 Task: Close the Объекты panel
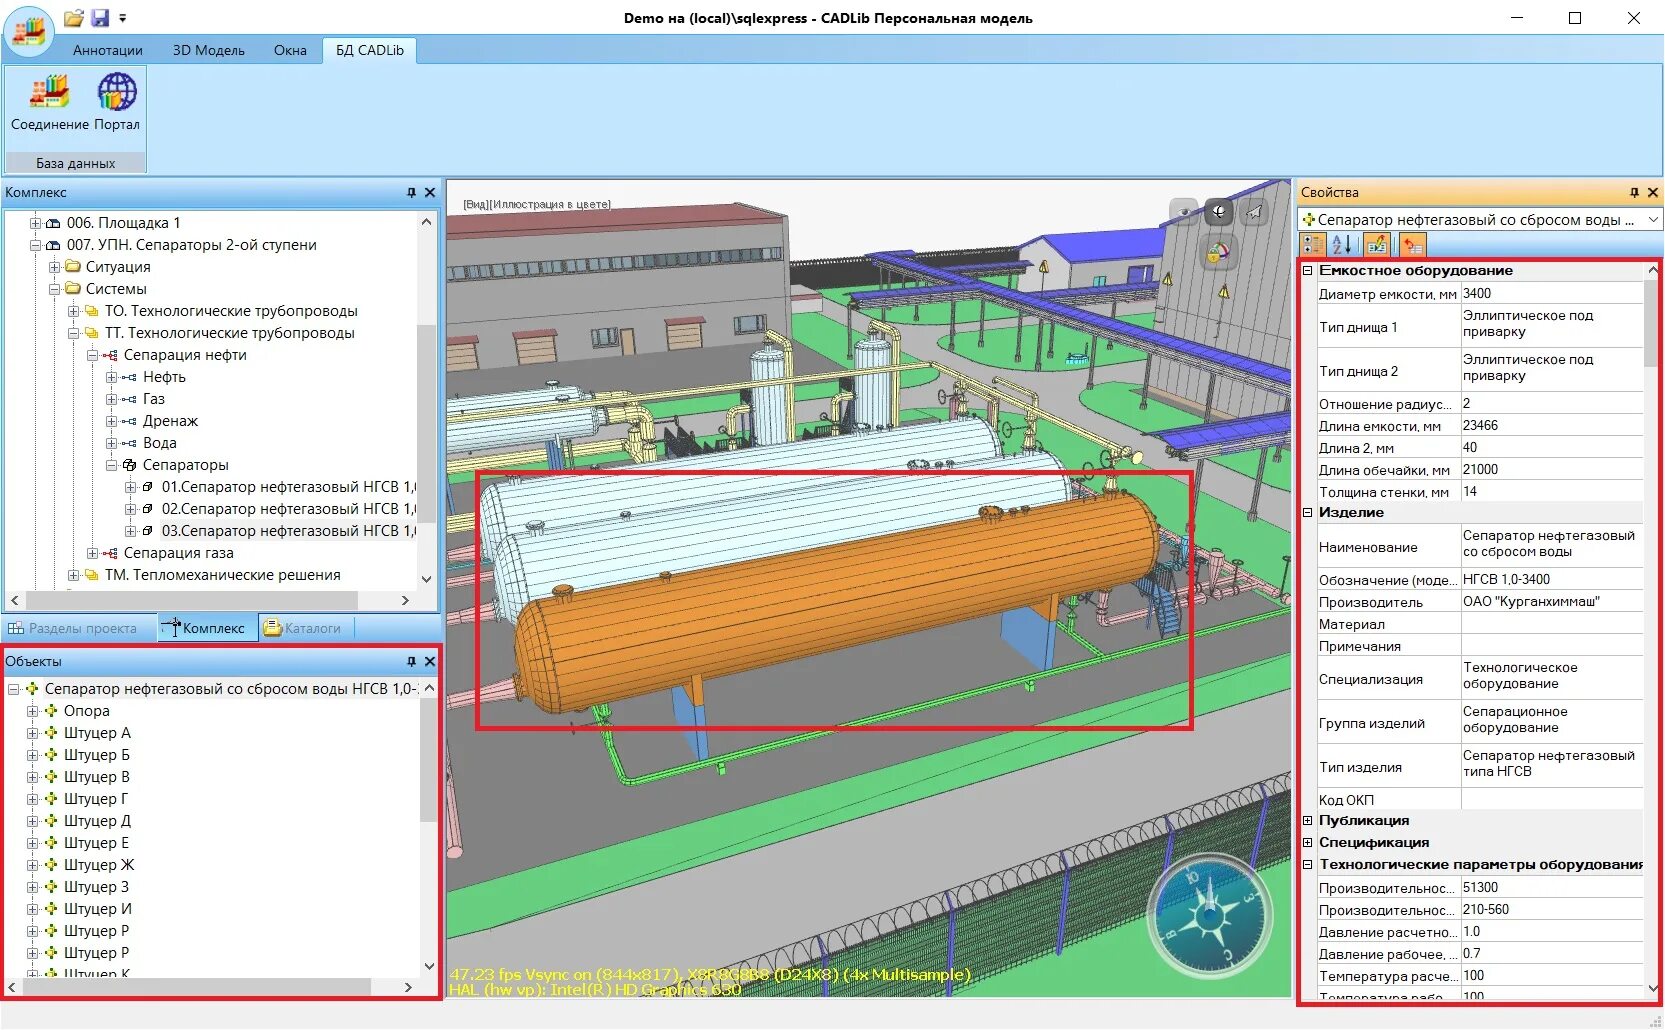[430, 661]
